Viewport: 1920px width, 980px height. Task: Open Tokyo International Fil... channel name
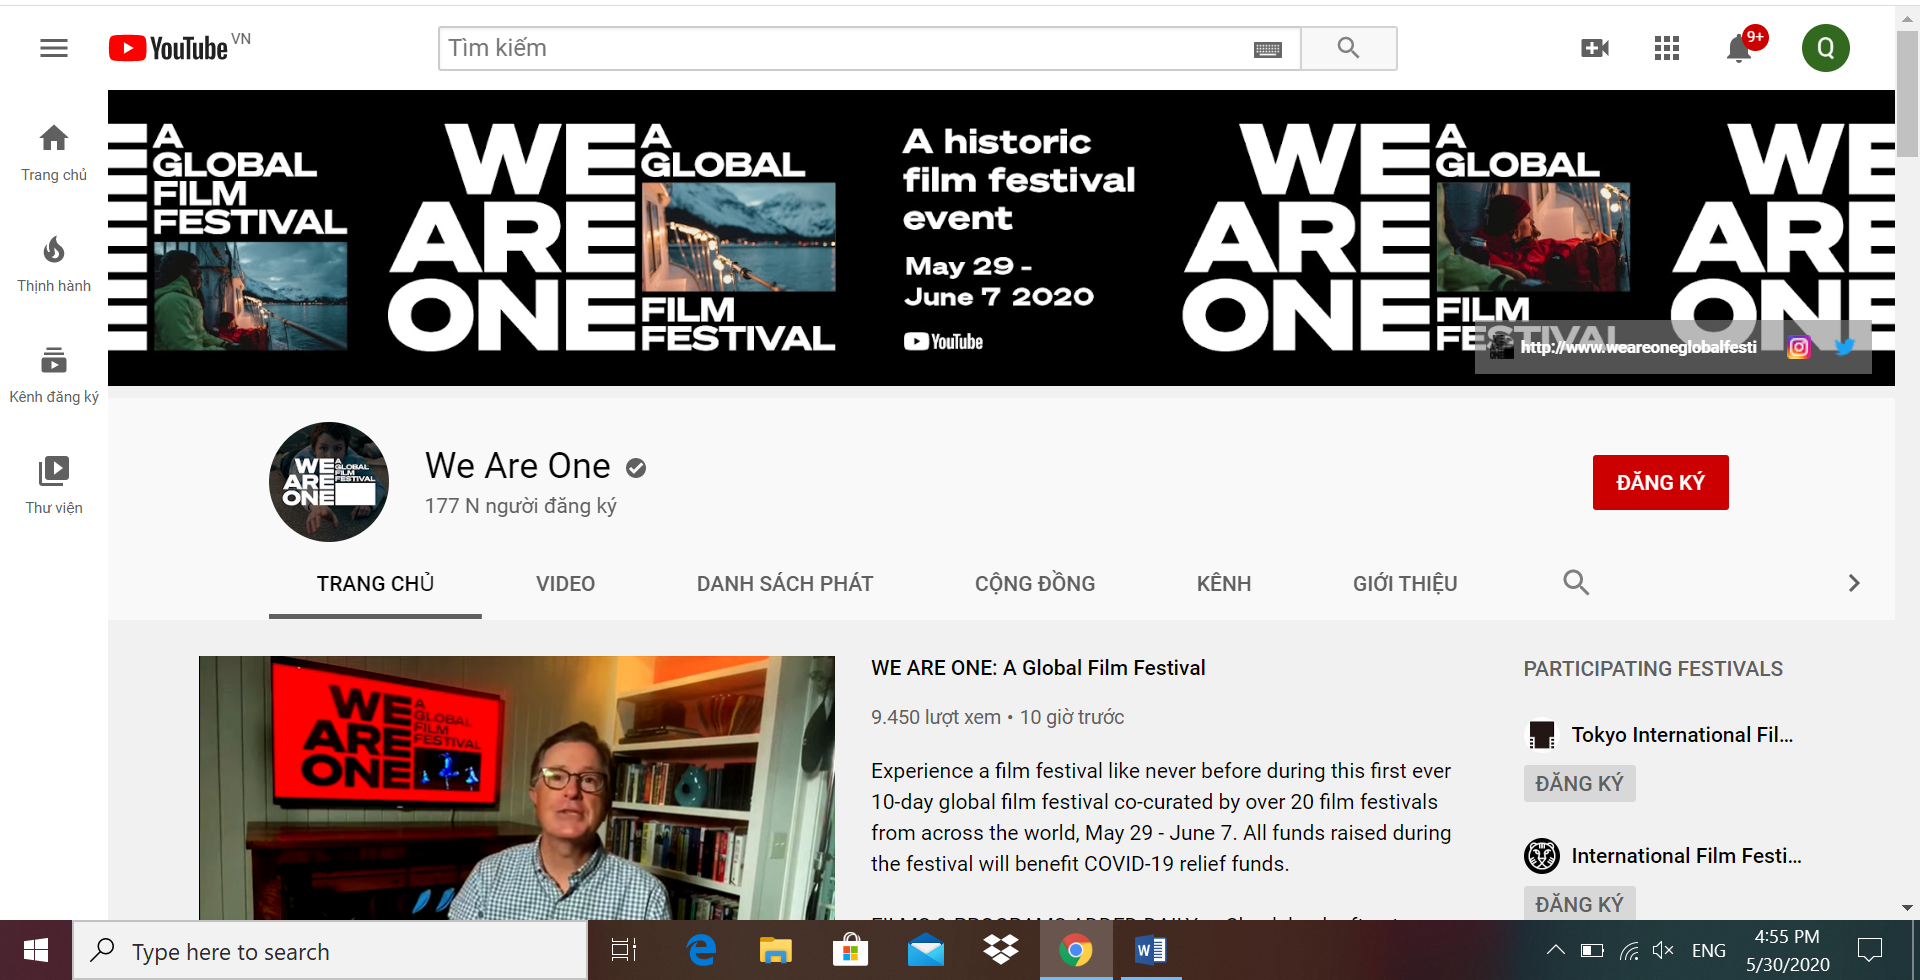click(x=1682, y=735)
